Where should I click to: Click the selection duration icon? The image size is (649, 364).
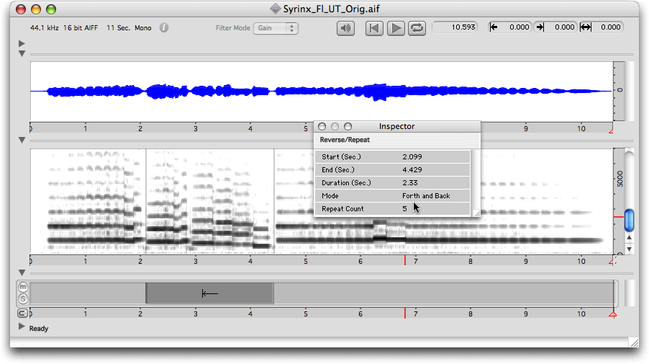pos(585,27)
